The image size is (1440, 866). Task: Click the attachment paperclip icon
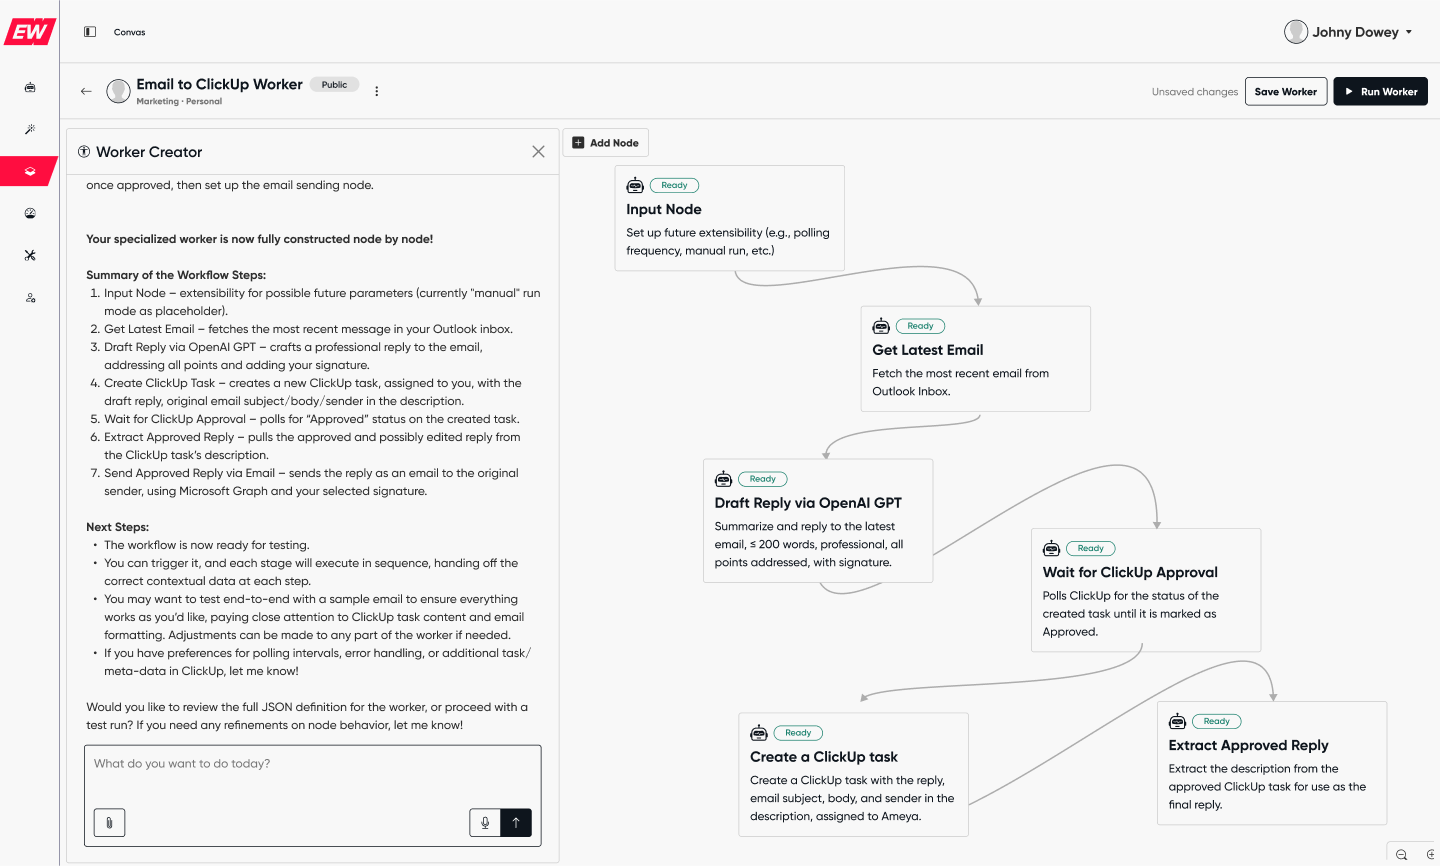pos(109,823)
